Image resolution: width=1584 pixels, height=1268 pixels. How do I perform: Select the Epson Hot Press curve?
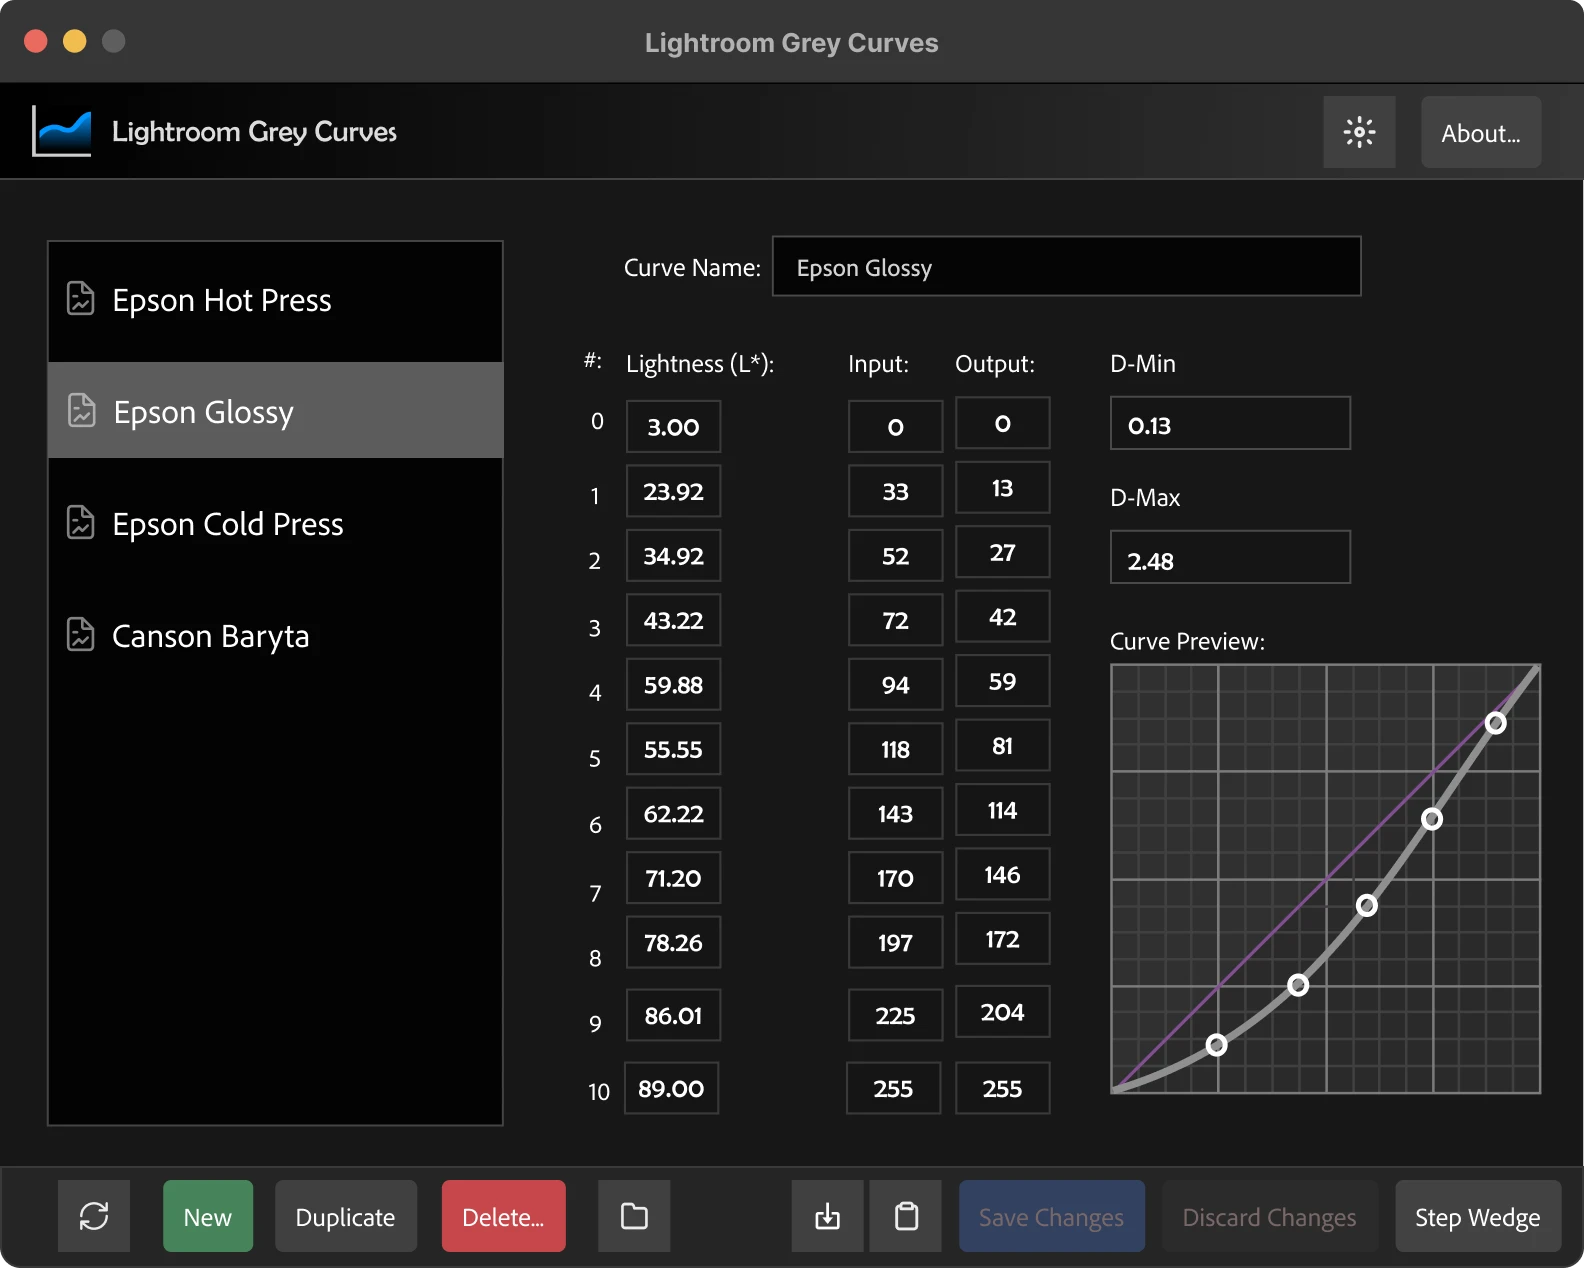tap(275, 300)
